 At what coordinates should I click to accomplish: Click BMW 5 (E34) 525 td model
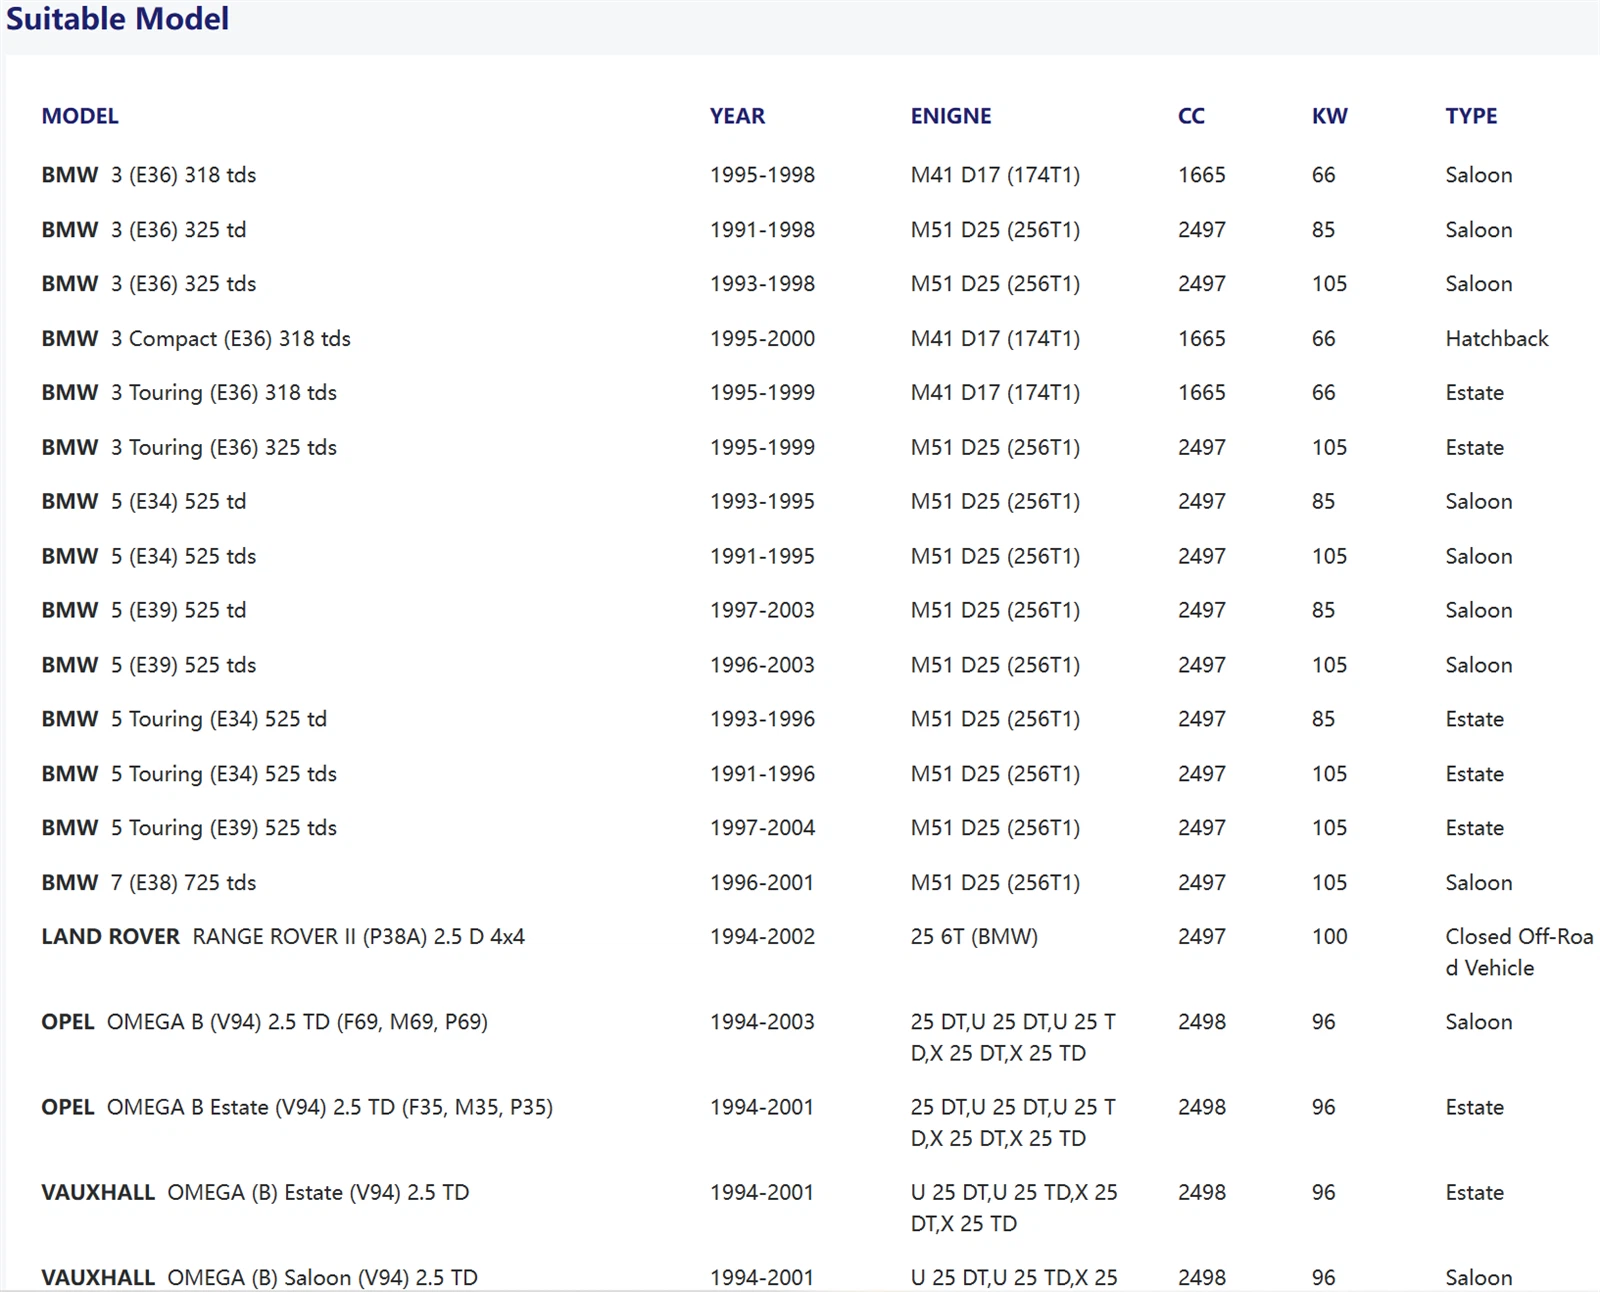tap(144, 502)
